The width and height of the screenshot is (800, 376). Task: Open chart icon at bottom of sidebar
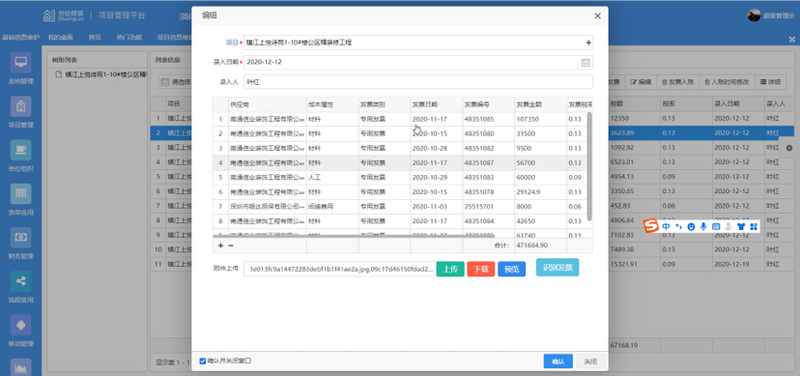pyautogui.click(x=21, y=367)
